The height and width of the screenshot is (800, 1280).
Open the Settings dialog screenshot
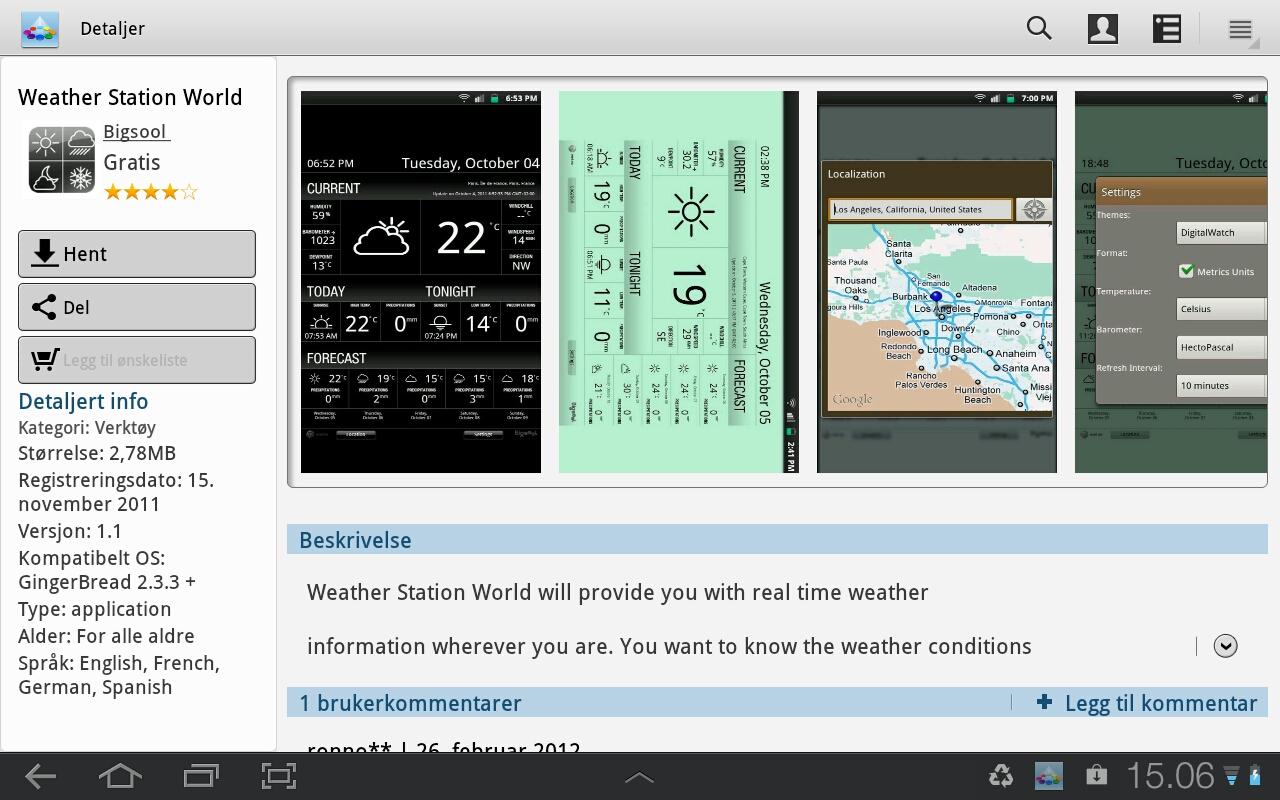(1171, 282)
